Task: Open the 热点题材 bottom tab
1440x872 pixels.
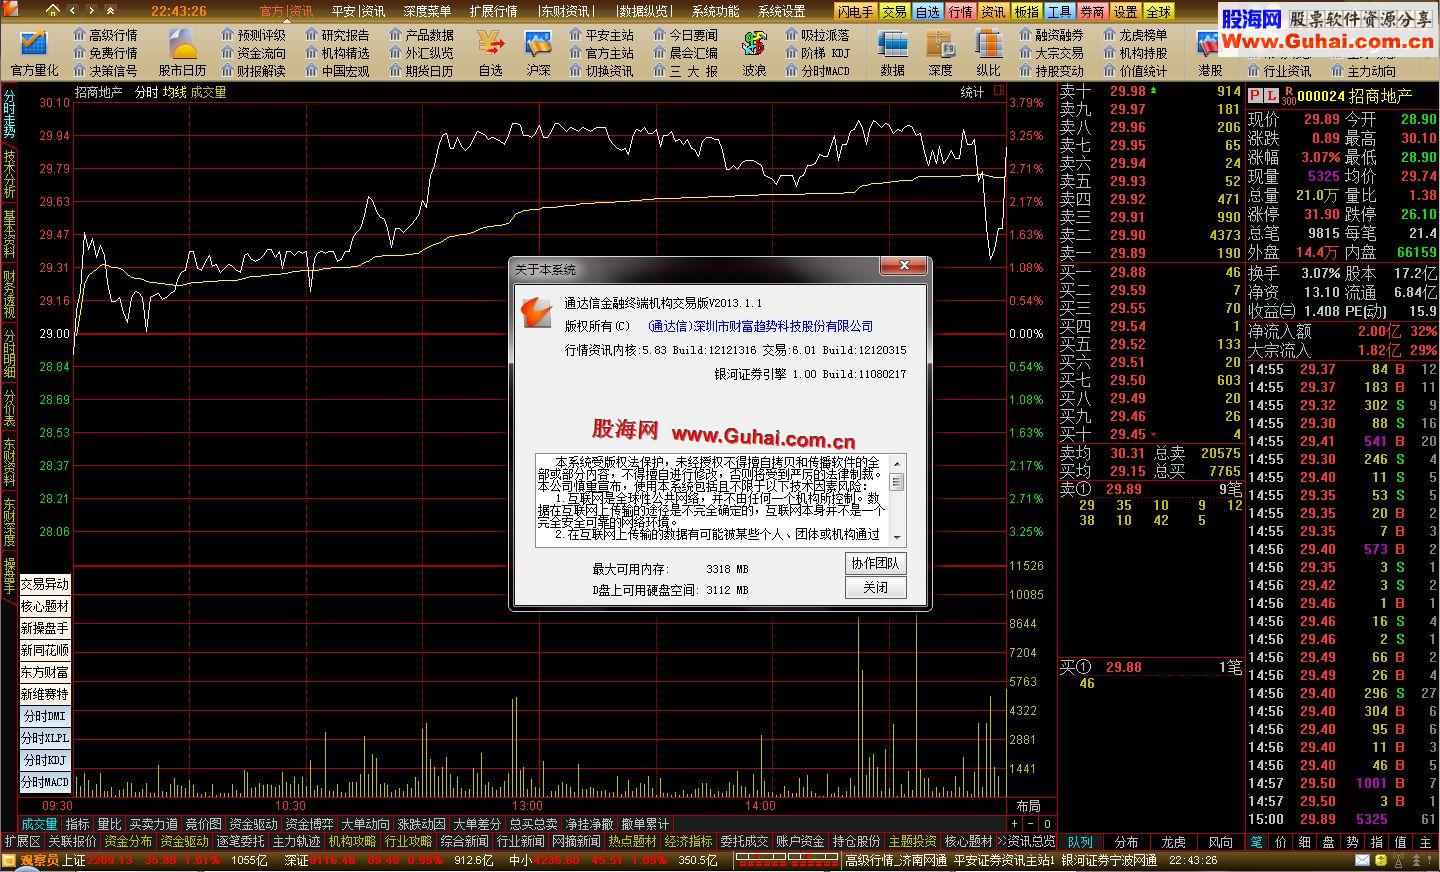Action: (633, 841)
